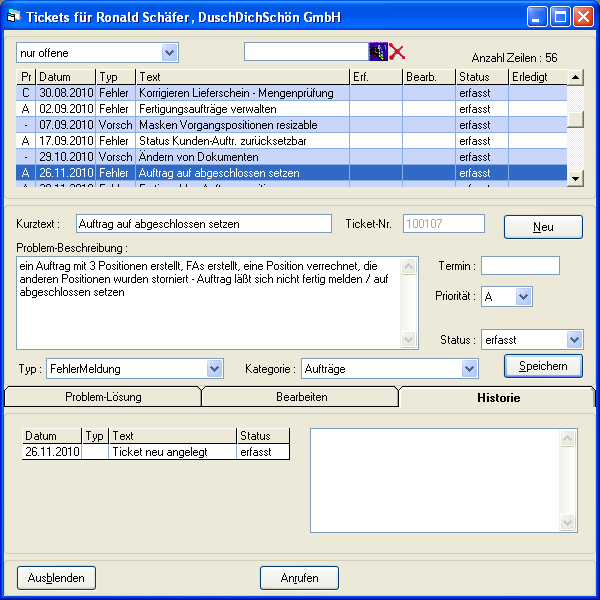Screen dimensions: 600x600
Task: Click the red X clear-filter icon
Action: [x=397, y=52]
